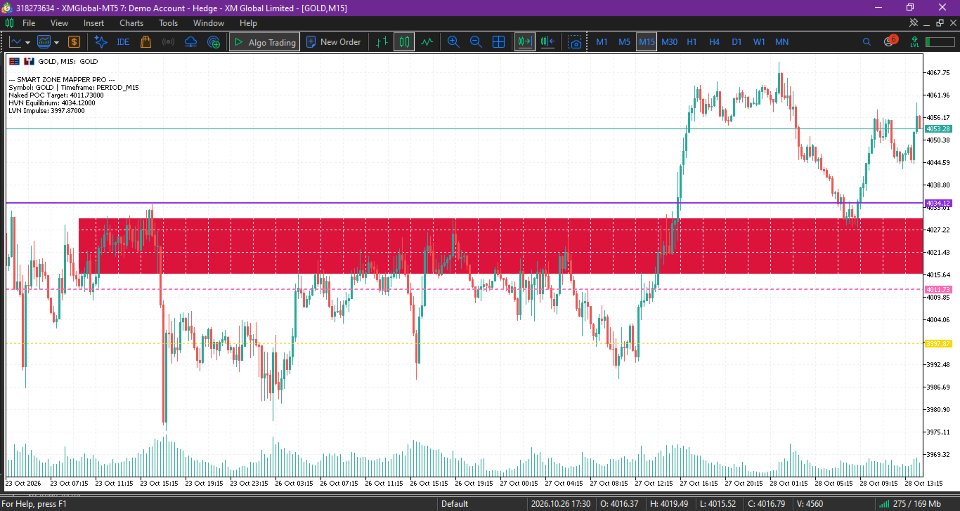960x511 pixels.
Task: Click the green progress bar indicator
Action: [940, 42]
